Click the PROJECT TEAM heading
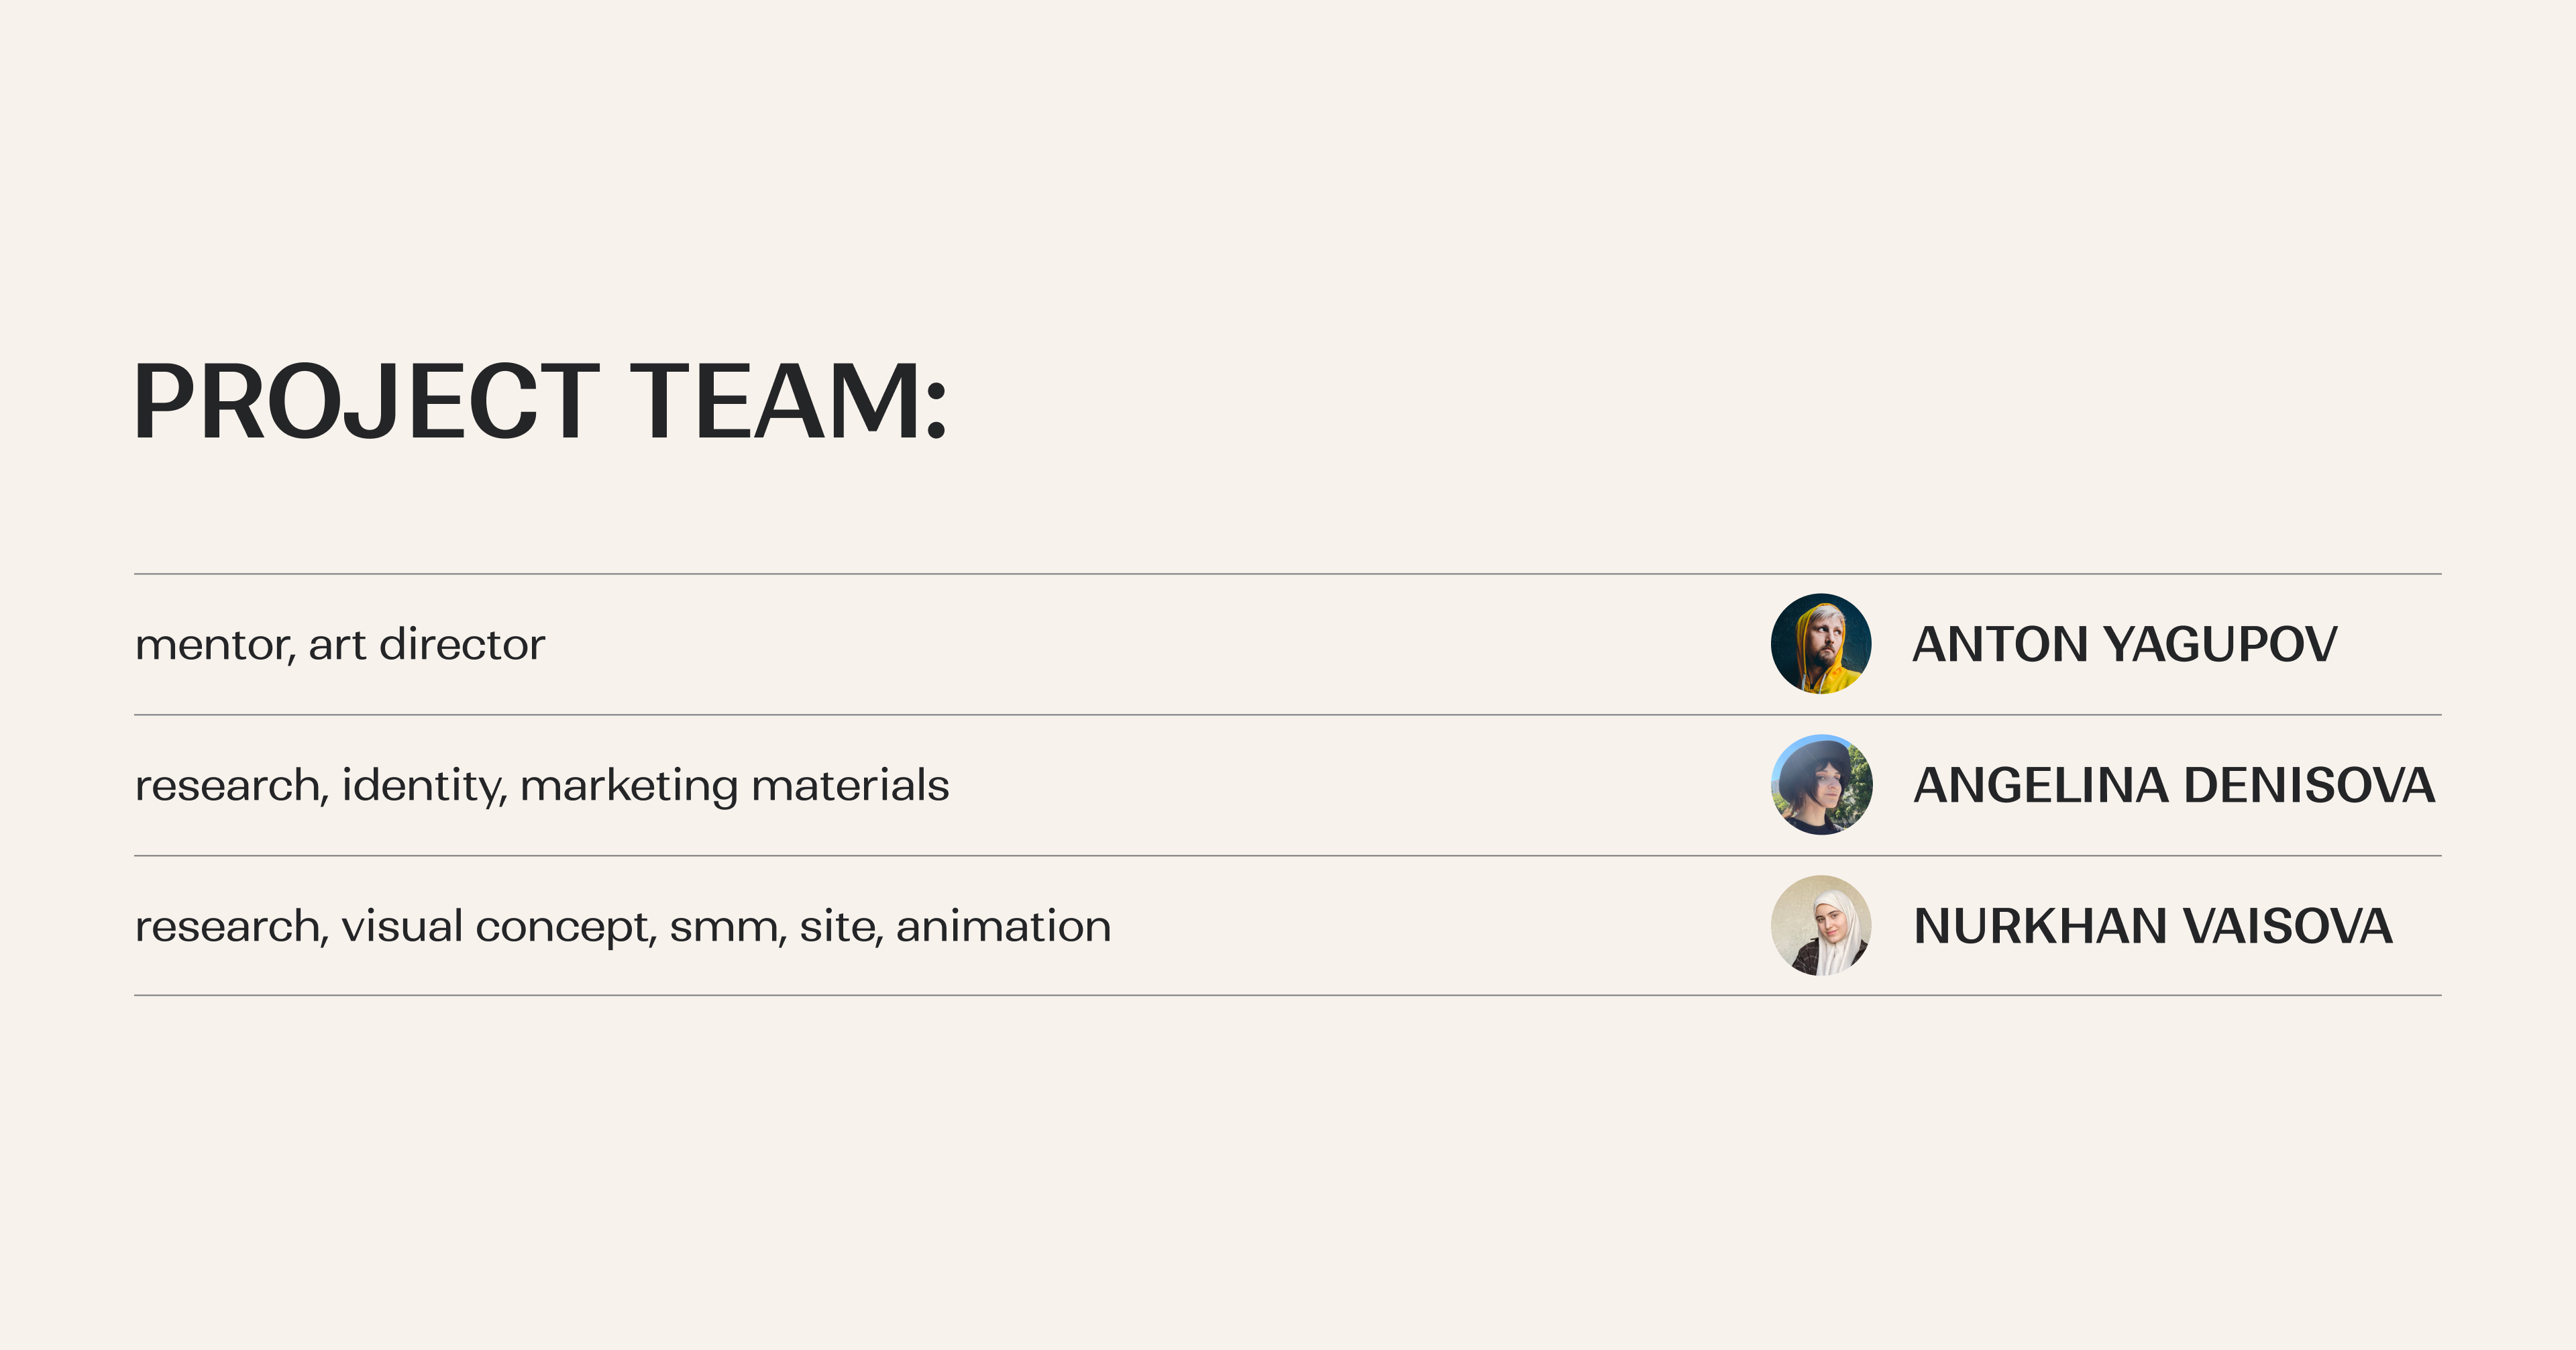2576x1350 pixels. (x=540, y=401)
